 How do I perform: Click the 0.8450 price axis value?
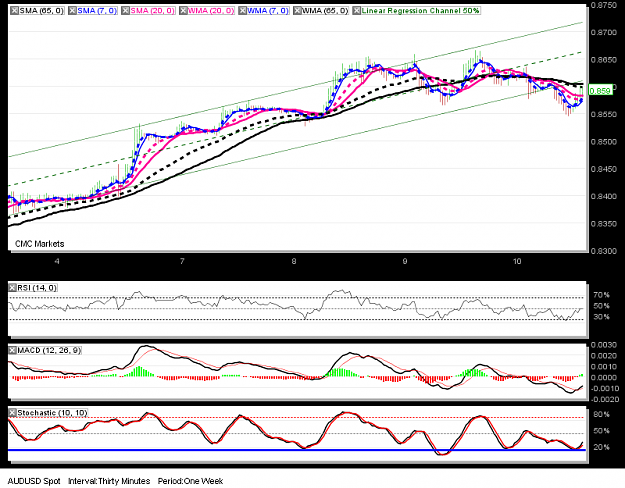click(x=604, y=169)
